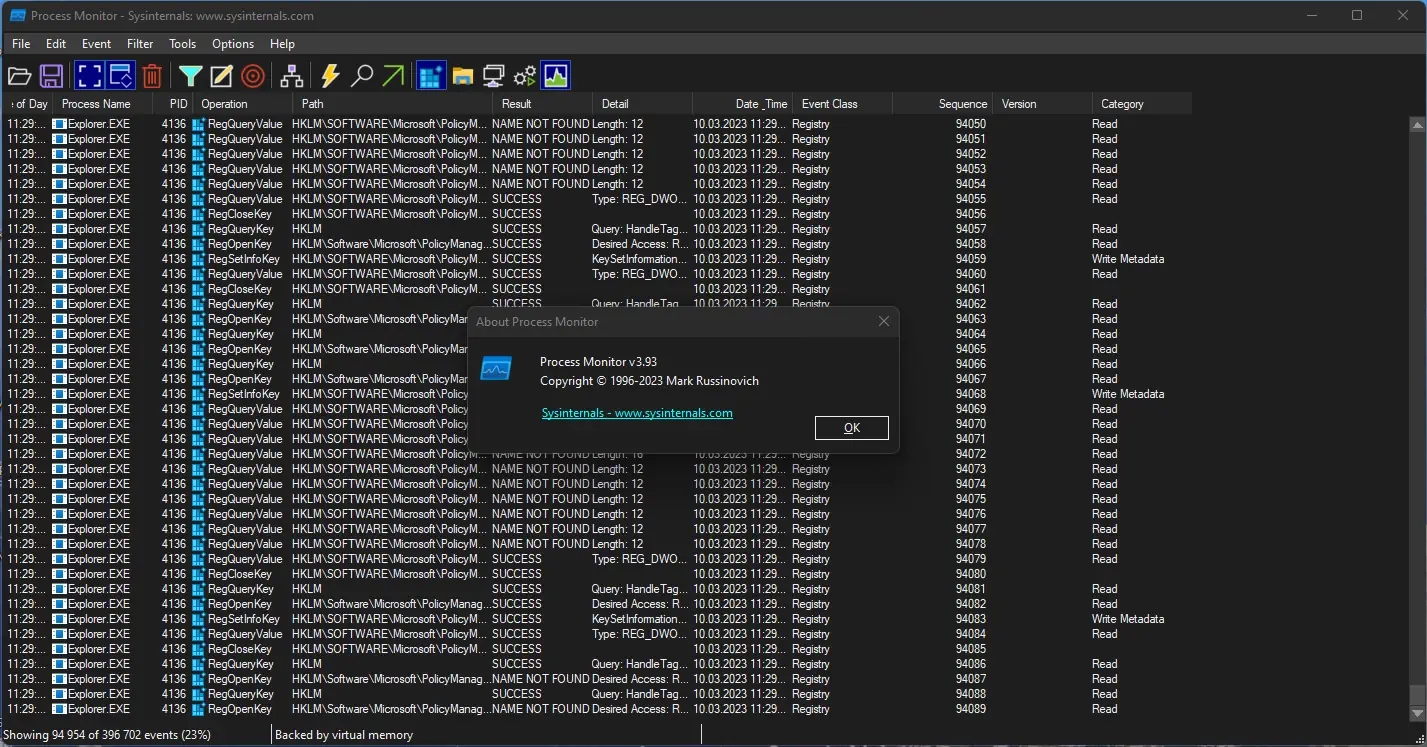The image size is (1427, 747).
Task: Toggle Show Registry Activity
Action: coord(431,76)
